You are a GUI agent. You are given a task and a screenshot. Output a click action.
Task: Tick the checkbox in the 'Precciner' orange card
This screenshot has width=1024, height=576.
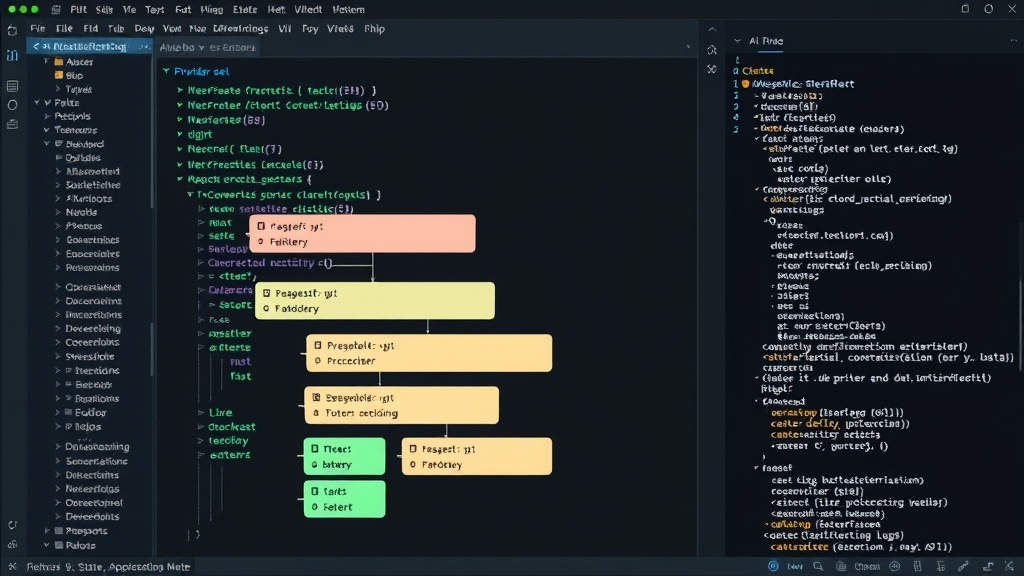click(x=318, y=345)
